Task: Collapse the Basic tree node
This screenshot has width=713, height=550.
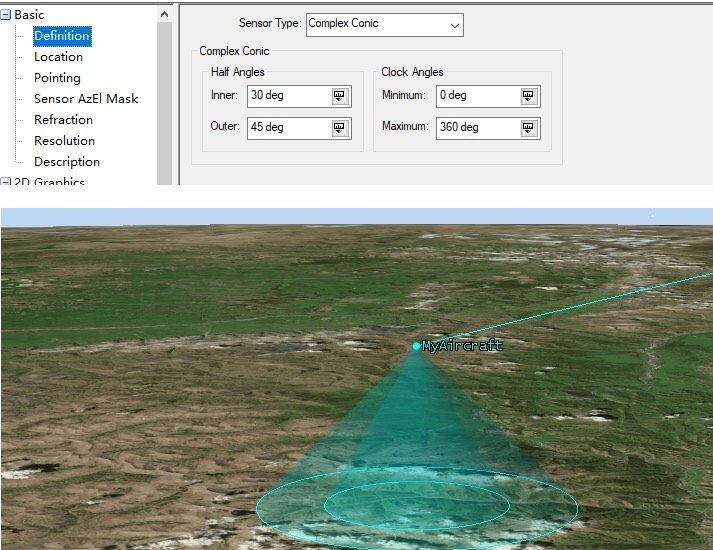Action: tap(6, 15)
